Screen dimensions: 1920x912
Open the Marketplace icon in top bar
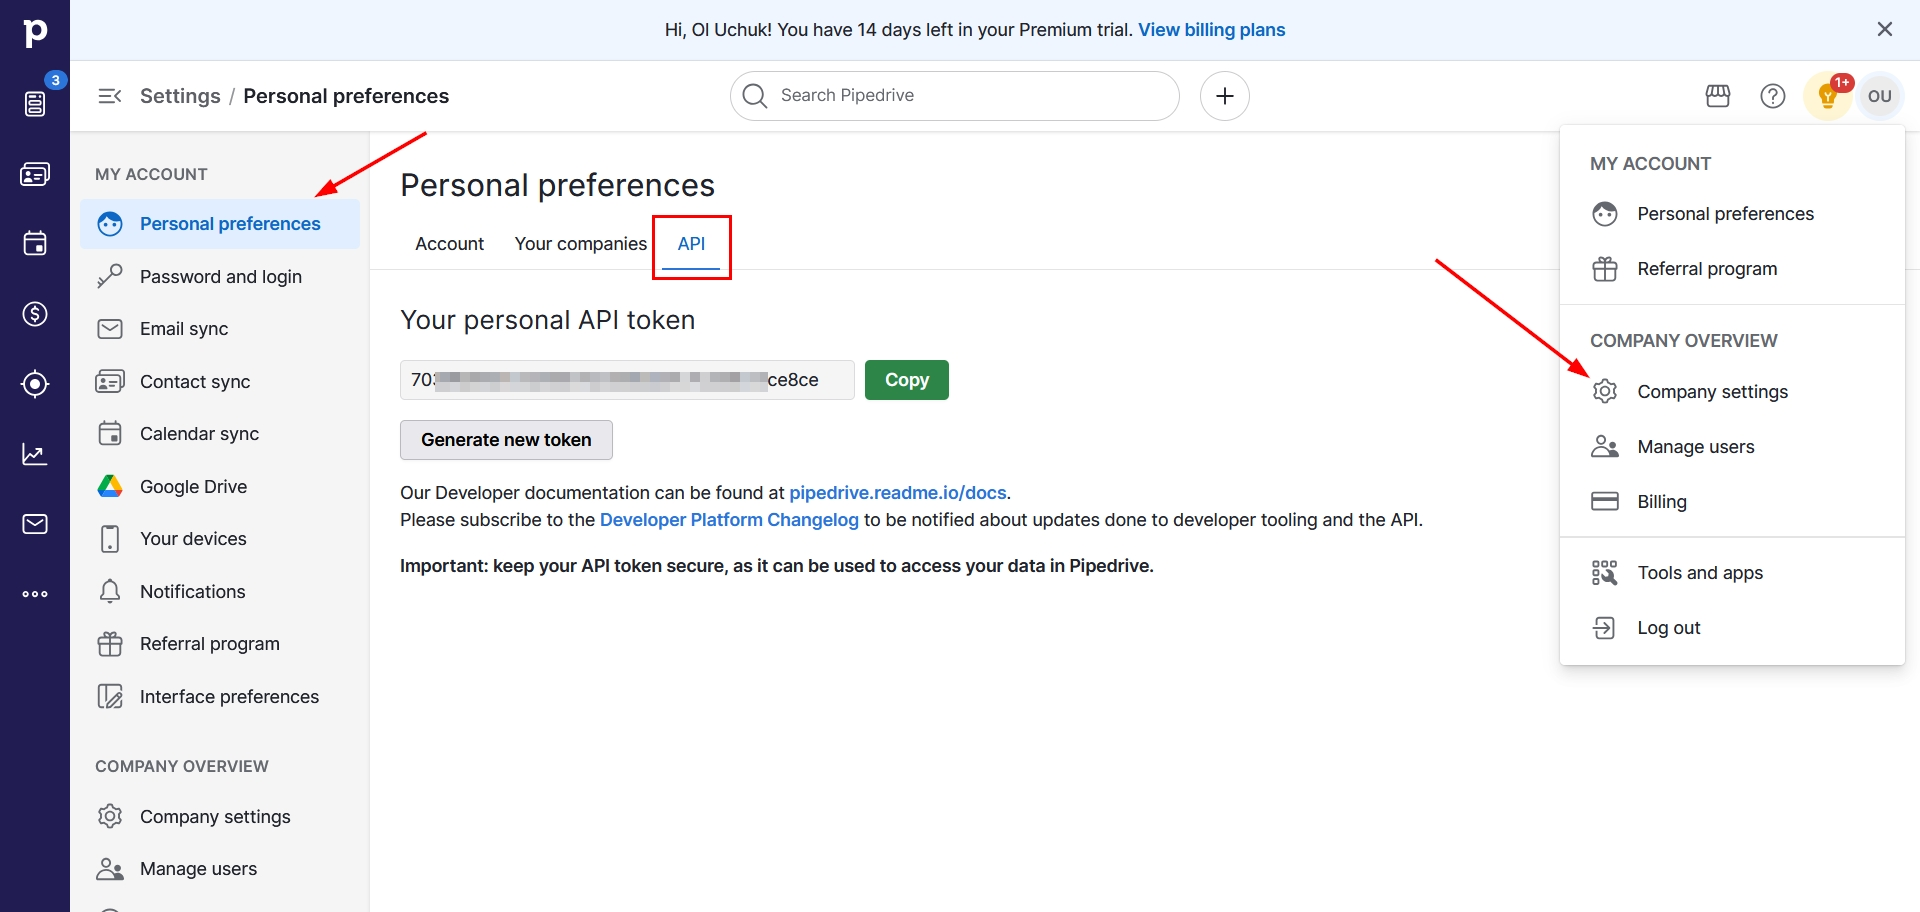(x=1718, y=96)
